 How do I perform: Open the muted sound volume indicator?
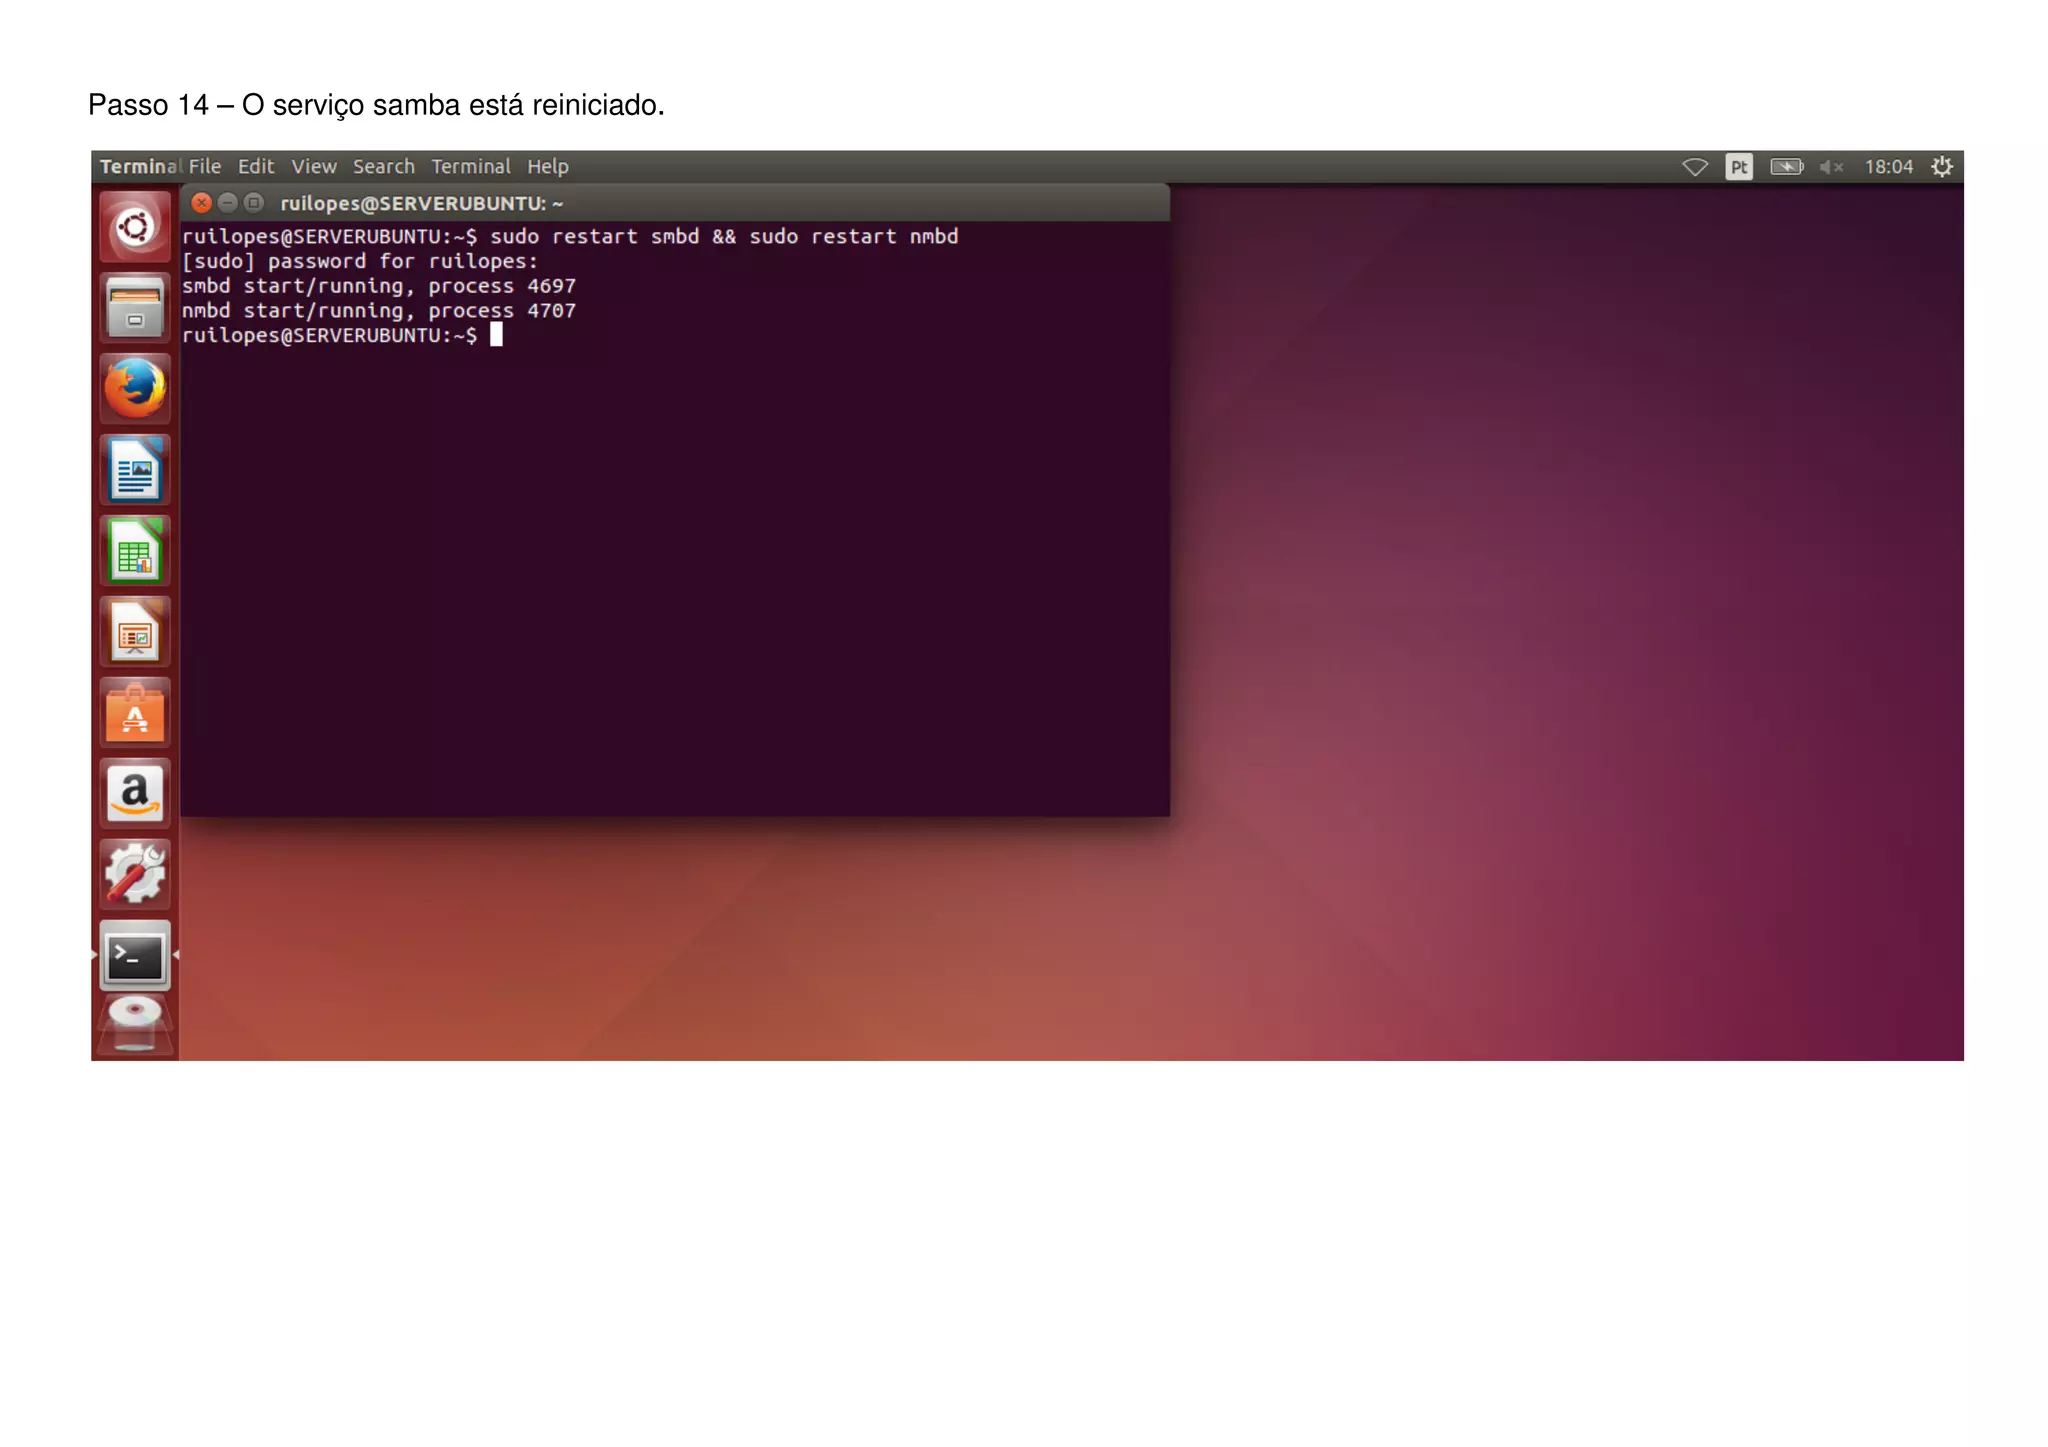click(1831, 167)
